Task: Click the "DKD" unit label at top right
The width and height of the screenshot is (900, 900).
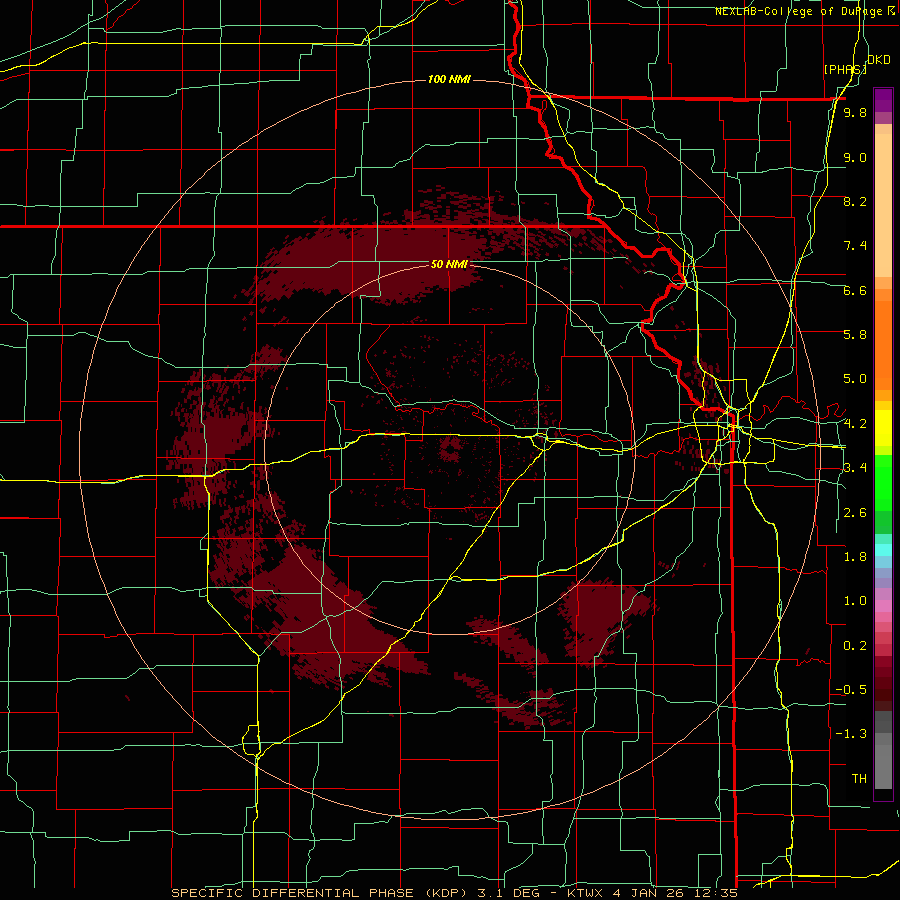Action: [x=879, y=60]
